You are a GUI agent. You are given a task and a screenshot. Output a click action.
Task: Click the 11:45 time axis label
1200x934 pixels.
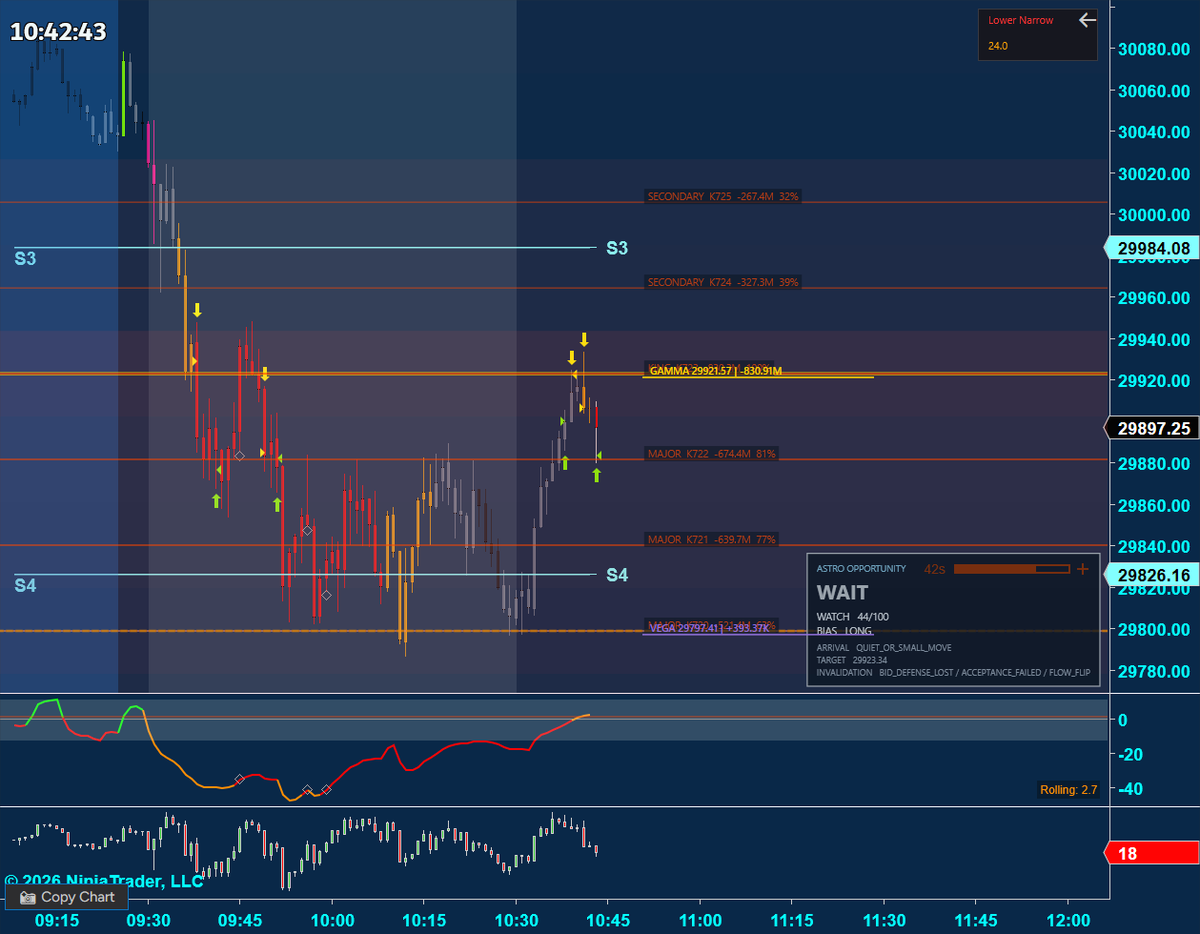coord(976,920)
